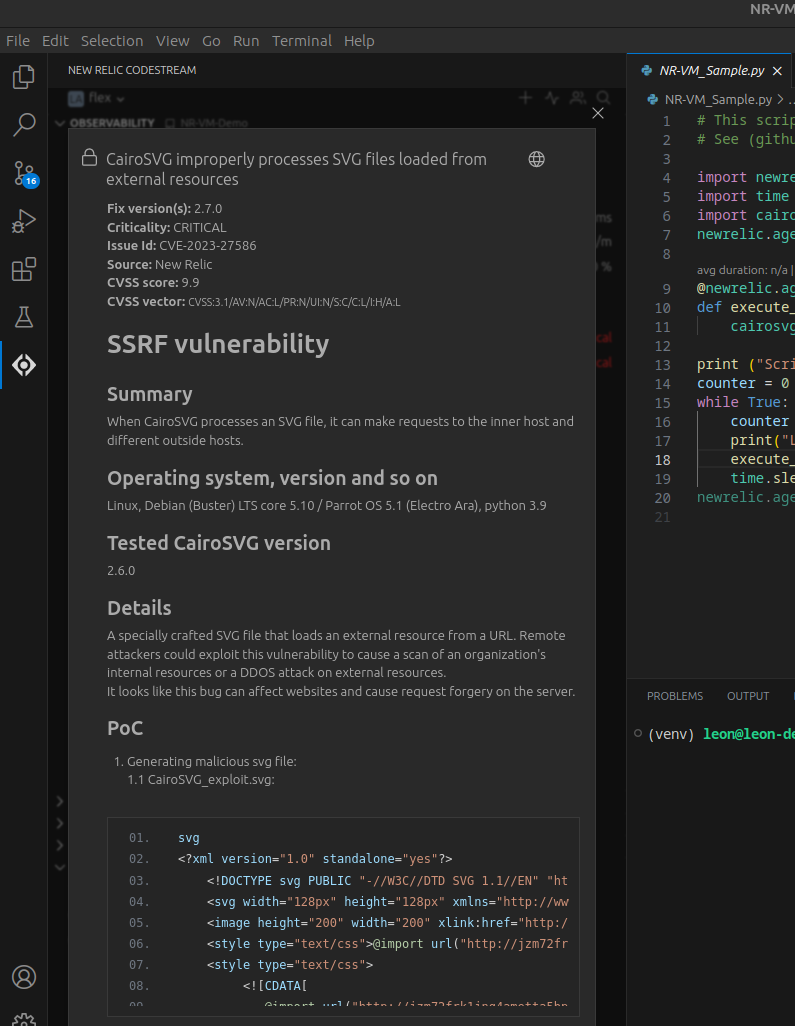This screenshot has height=1026, width=795.
Task: Click the 'counter = 0' code line
Action: [743, 383]
